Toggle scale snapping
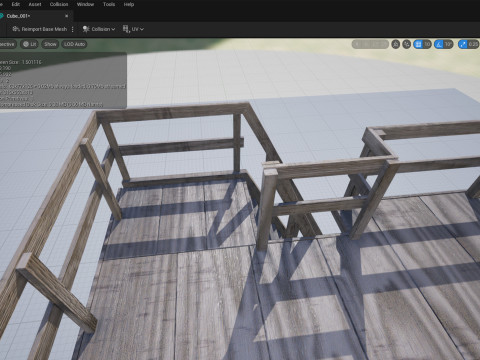This screenshot has height=360, width=480. click(463, 44)
